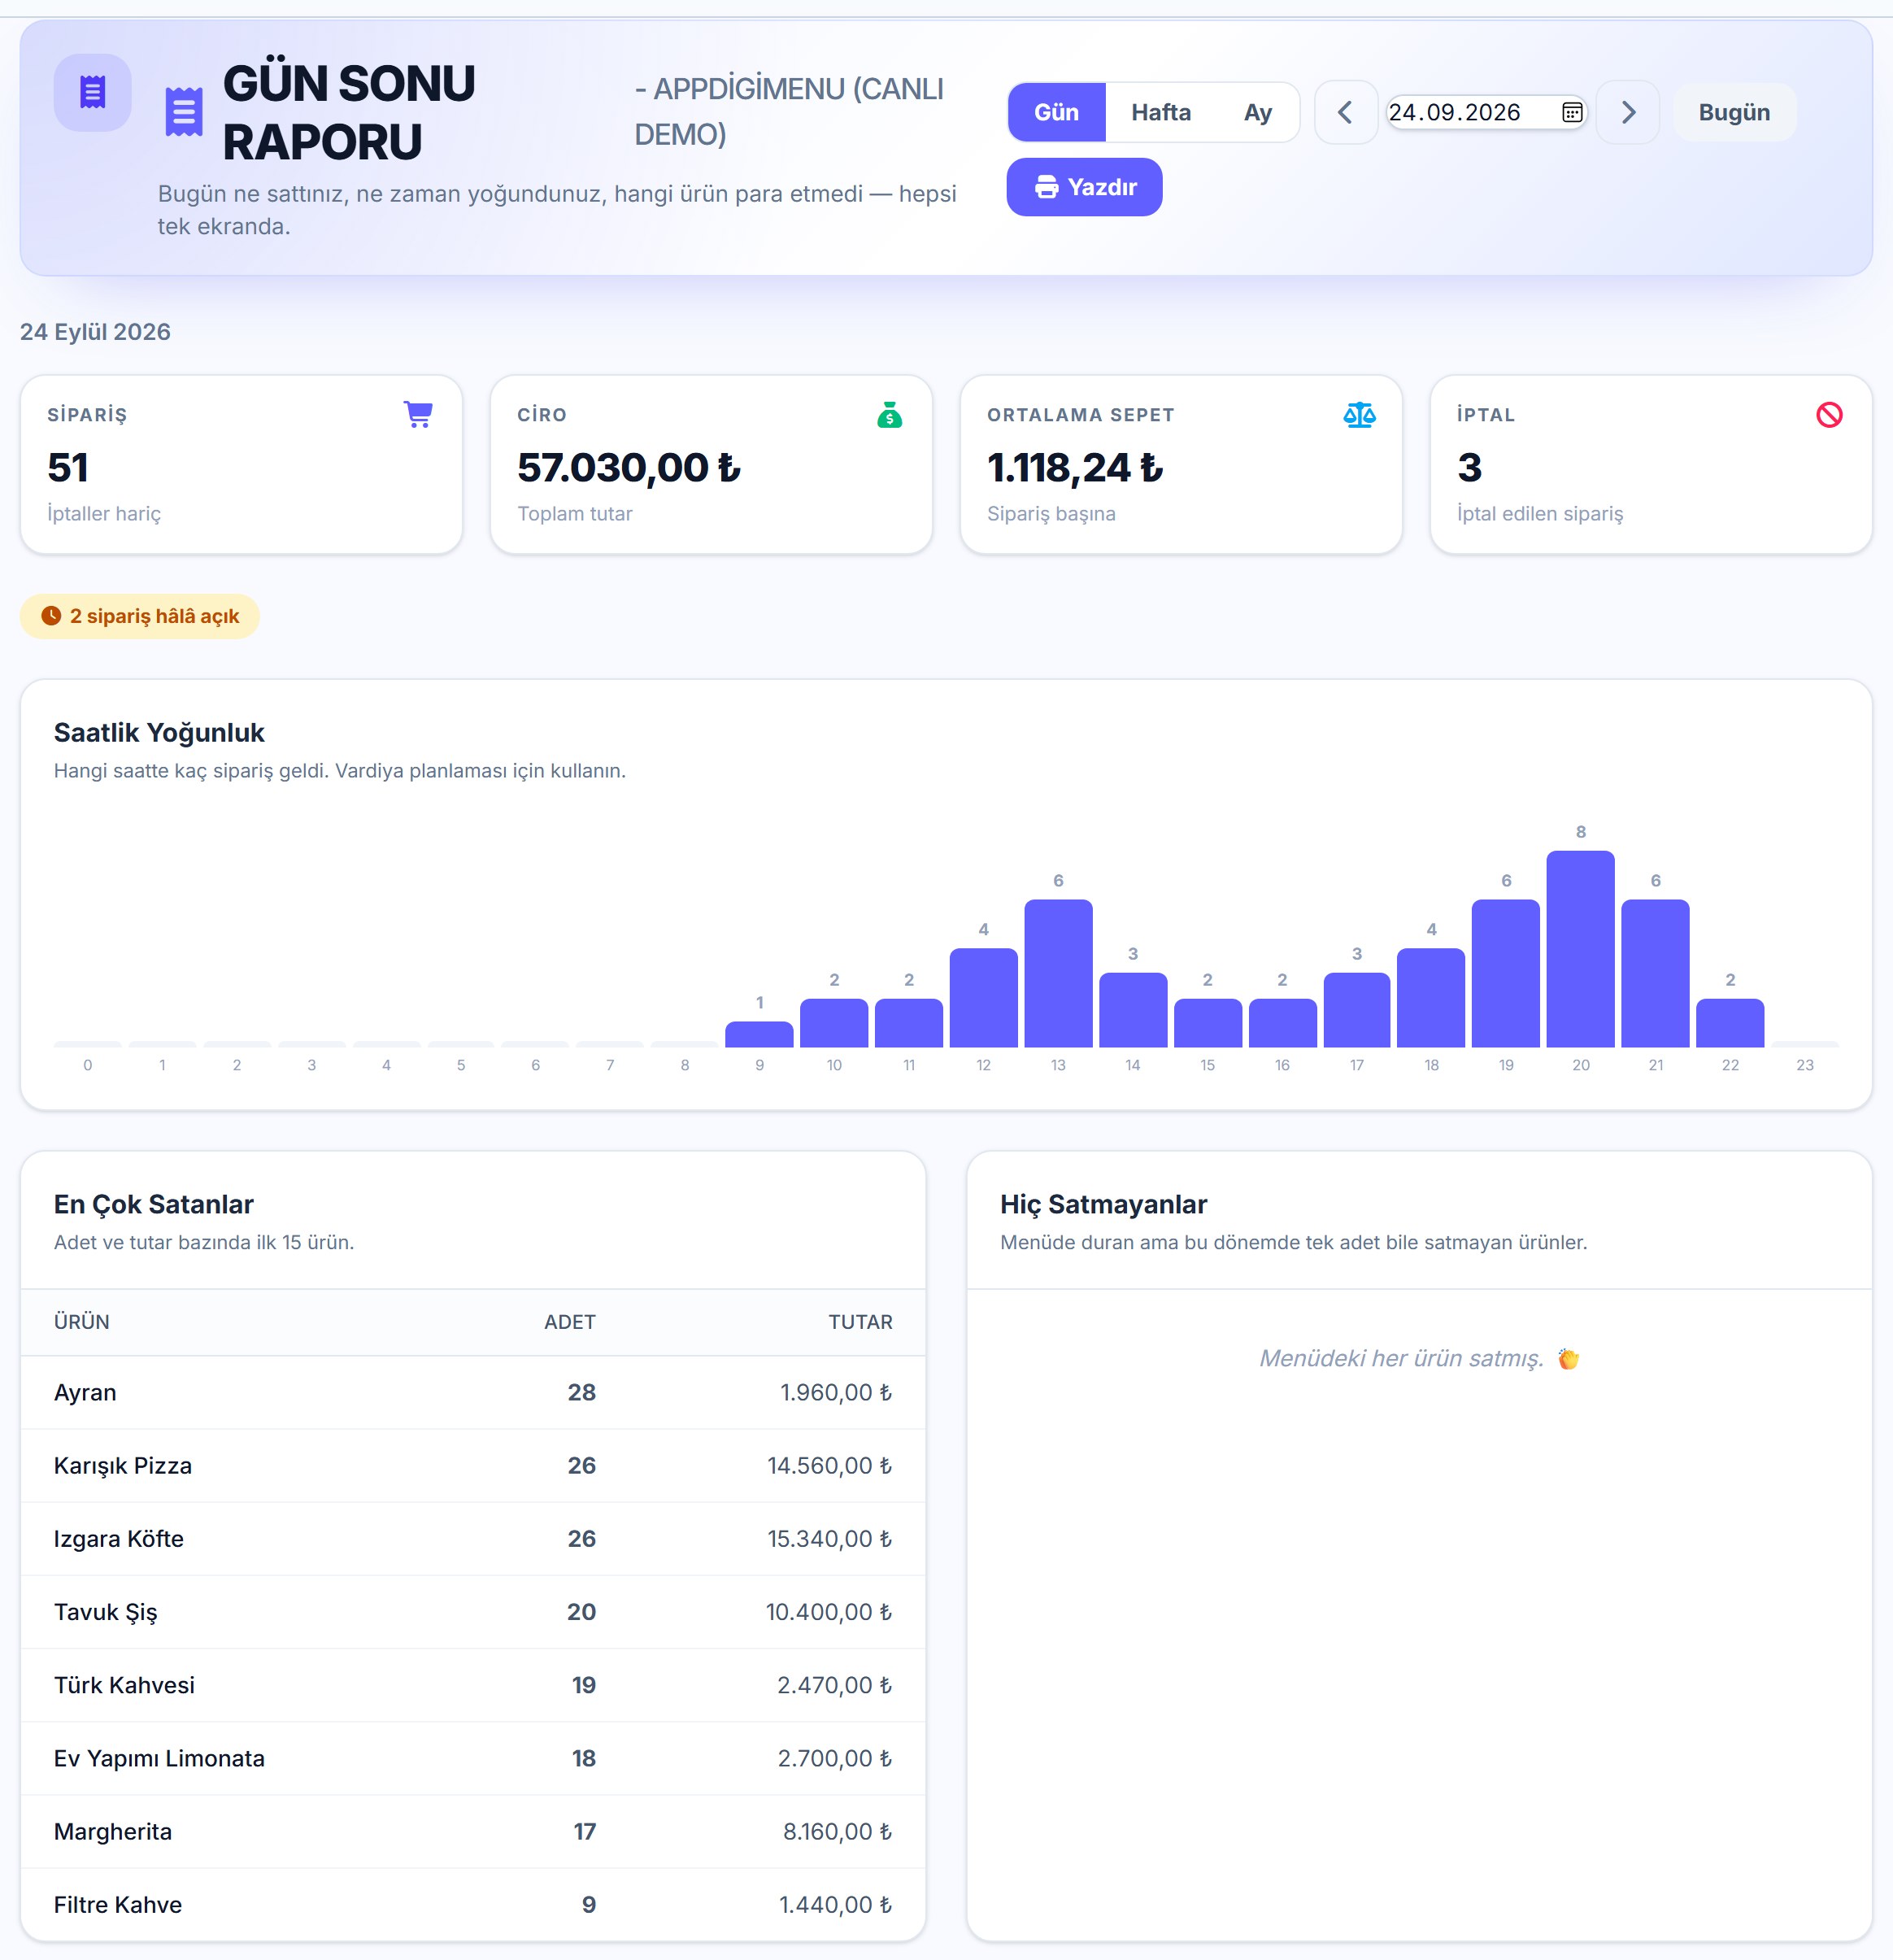Image resolution: width=1893 pixels, height=1960 pixels.
Task: Switch to the Ay period tab
Action: pos(1257,112)
